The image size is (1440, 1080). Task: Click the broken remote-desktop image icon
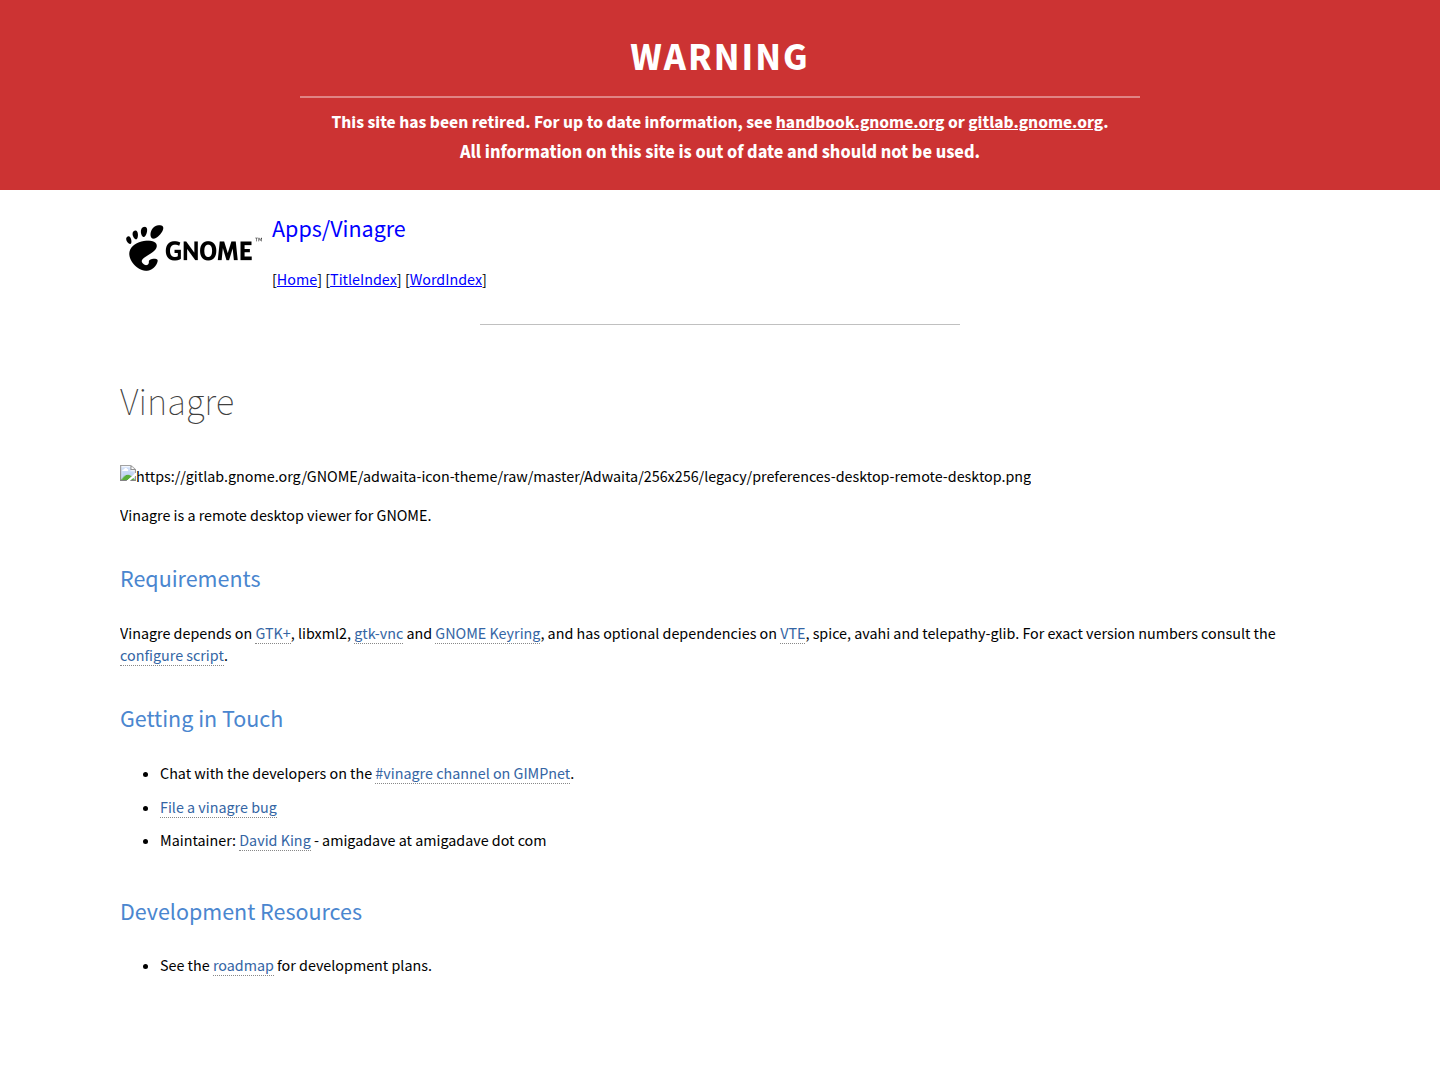128,475
